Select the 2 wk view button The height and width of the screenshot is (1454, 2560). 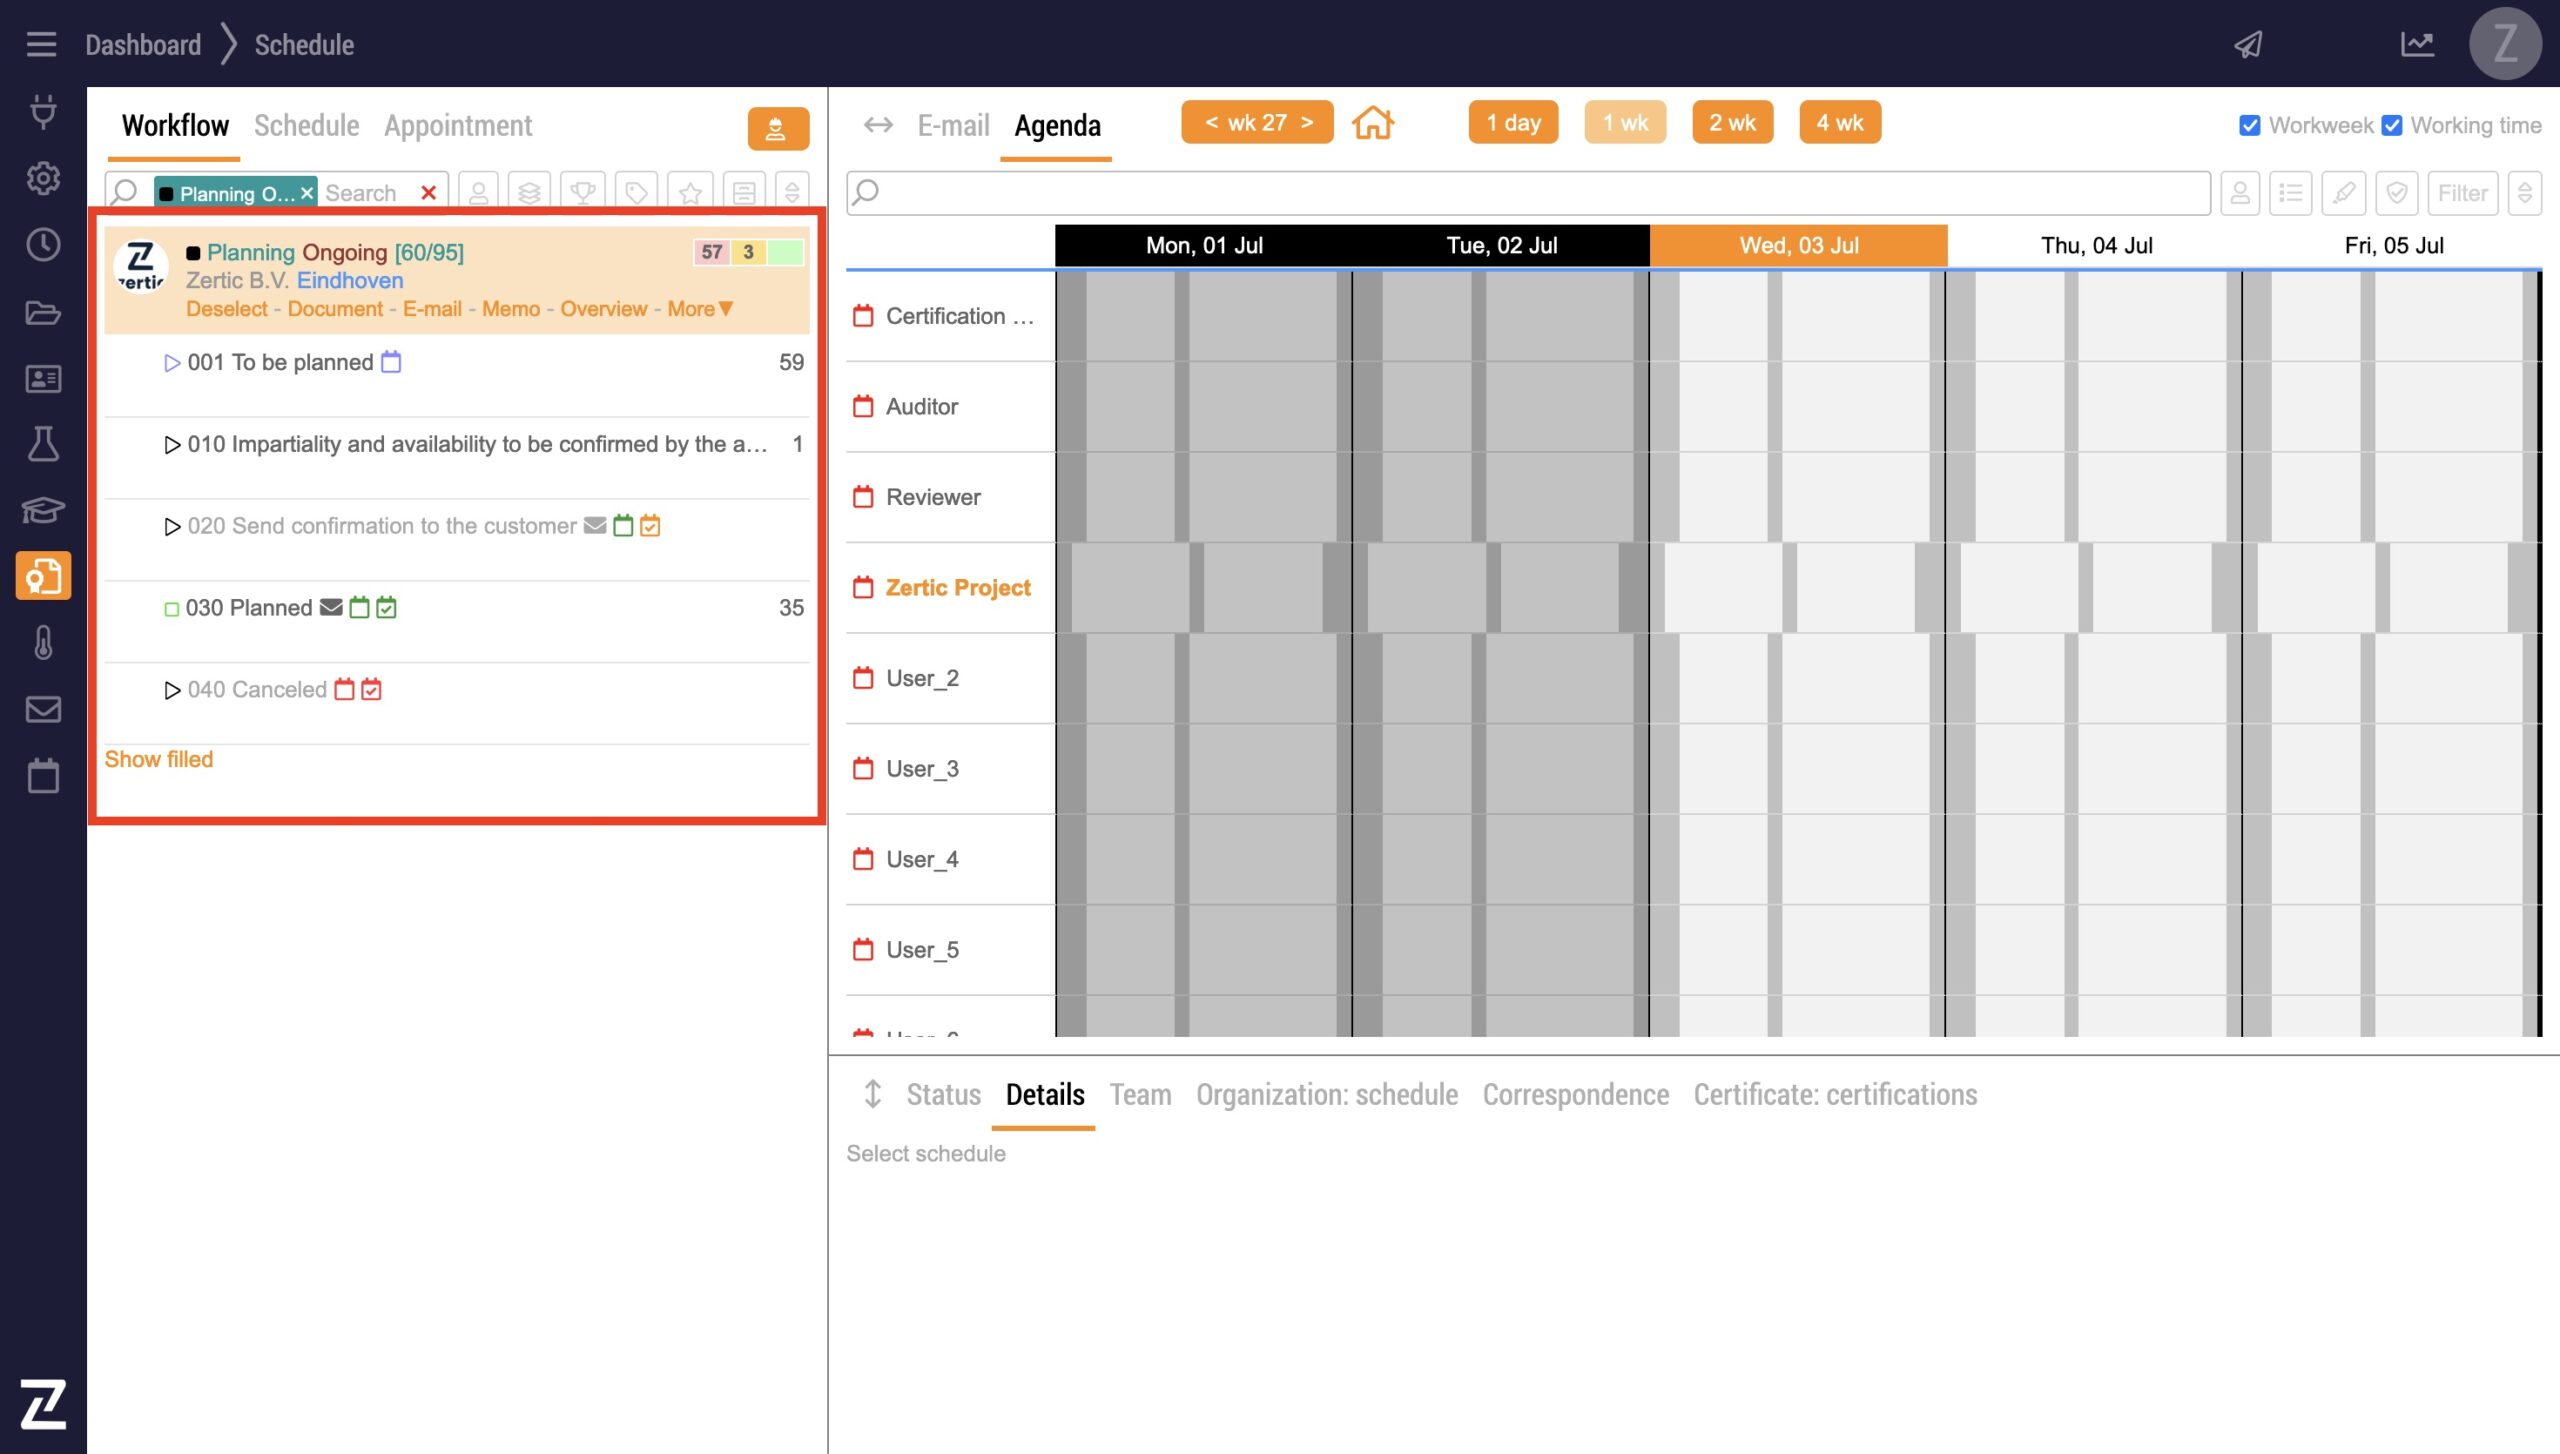pyautogui.click(x=1732, y=123)
